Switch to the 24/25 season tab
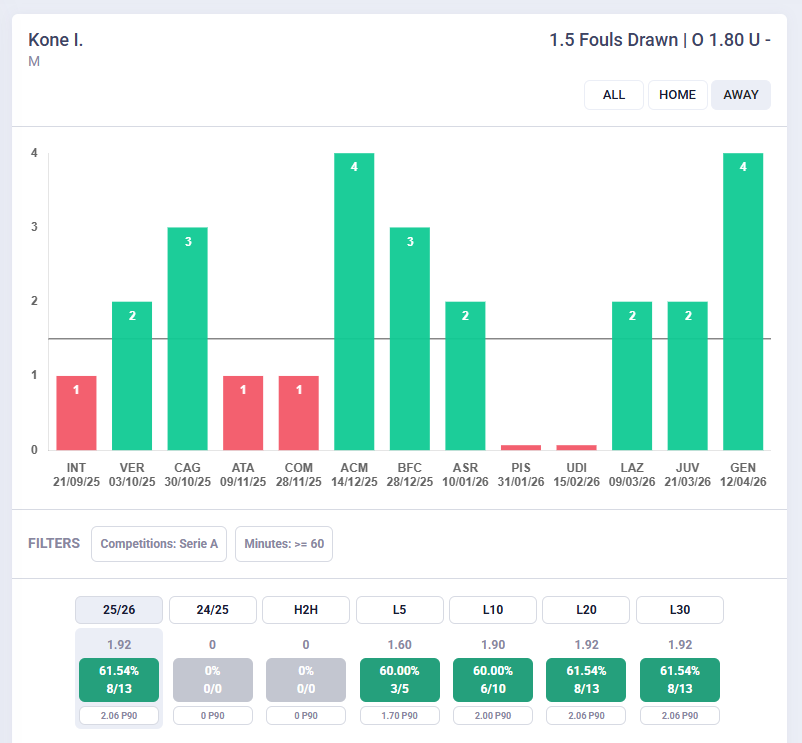This screenshot has height=743, width=802. click(213, 610)
